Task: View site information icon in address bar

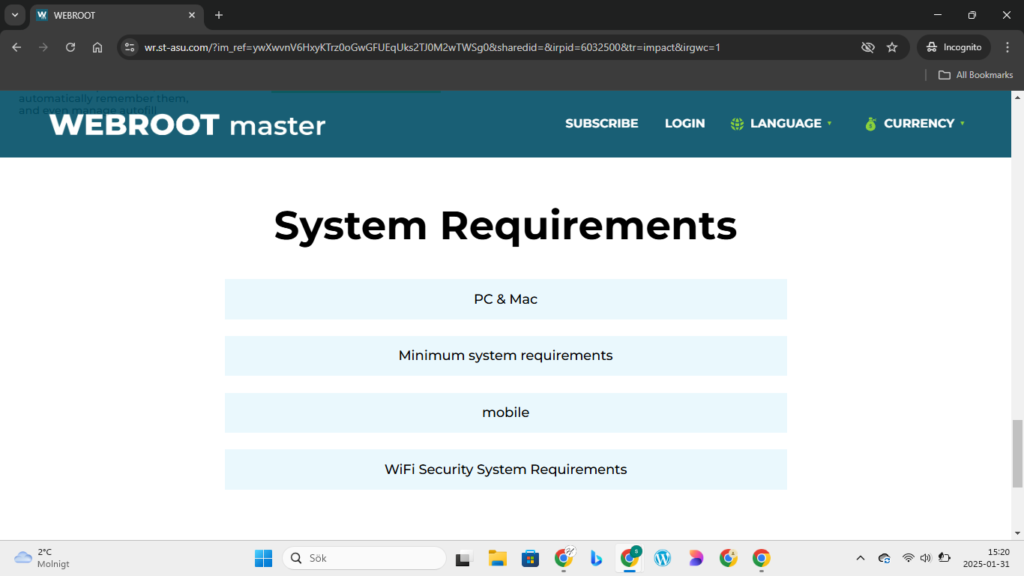Action: (x=129, y=47)
